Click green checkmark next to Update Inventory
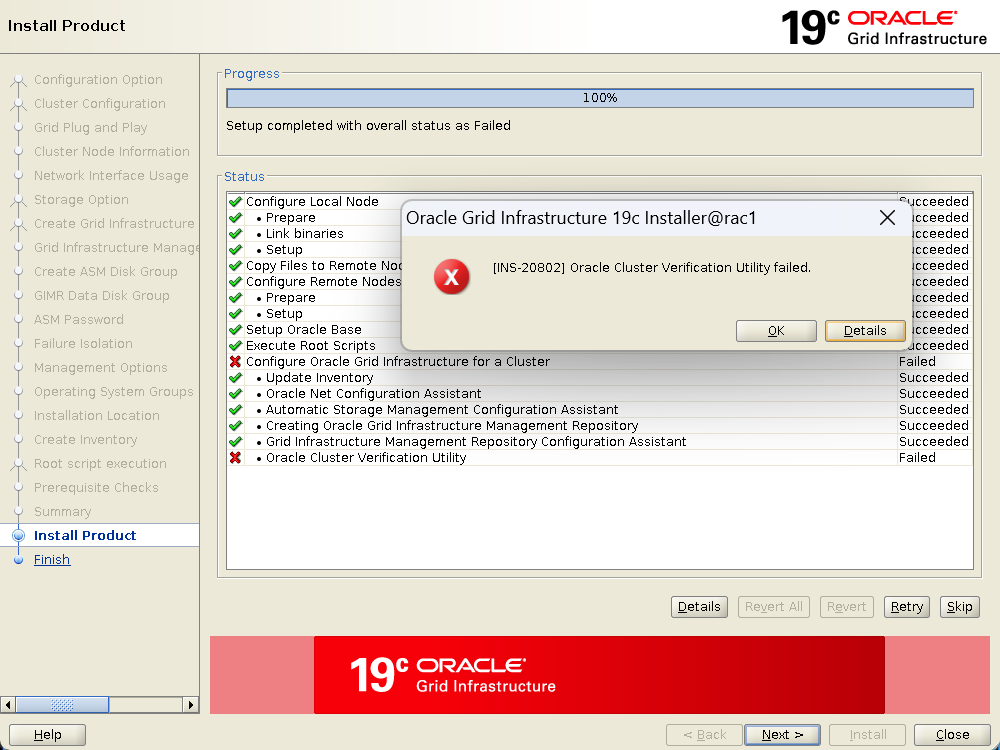Image resolution: width=1000 pixels, height=750 pixels. click(235, 378)
